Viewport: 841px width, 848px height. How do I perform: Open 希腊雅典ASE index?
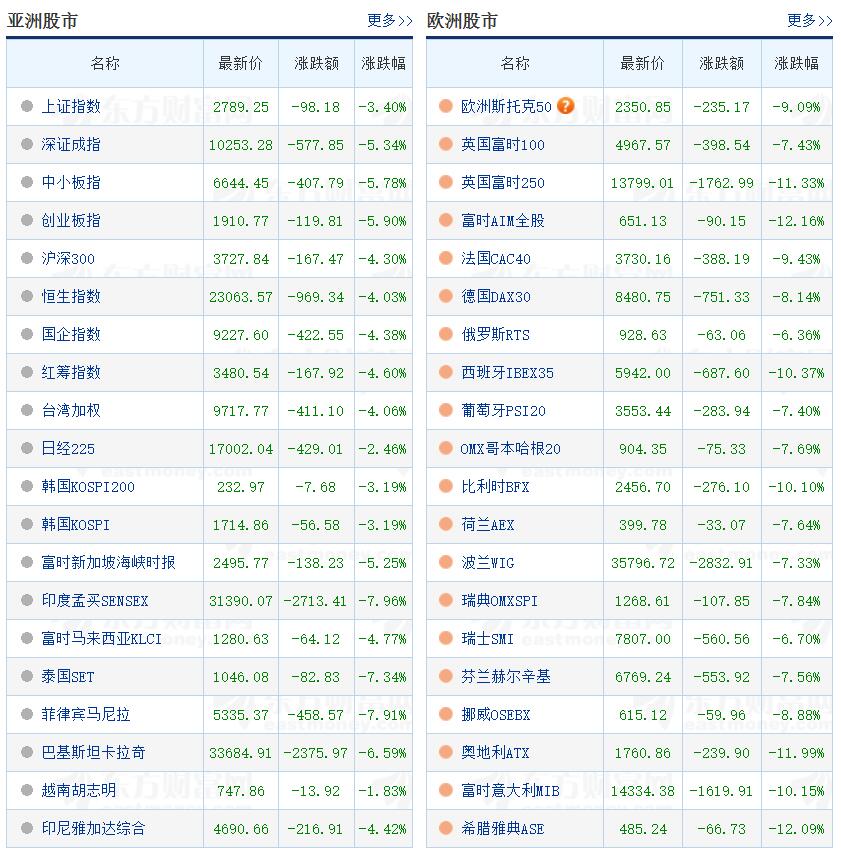pos(502,829)
